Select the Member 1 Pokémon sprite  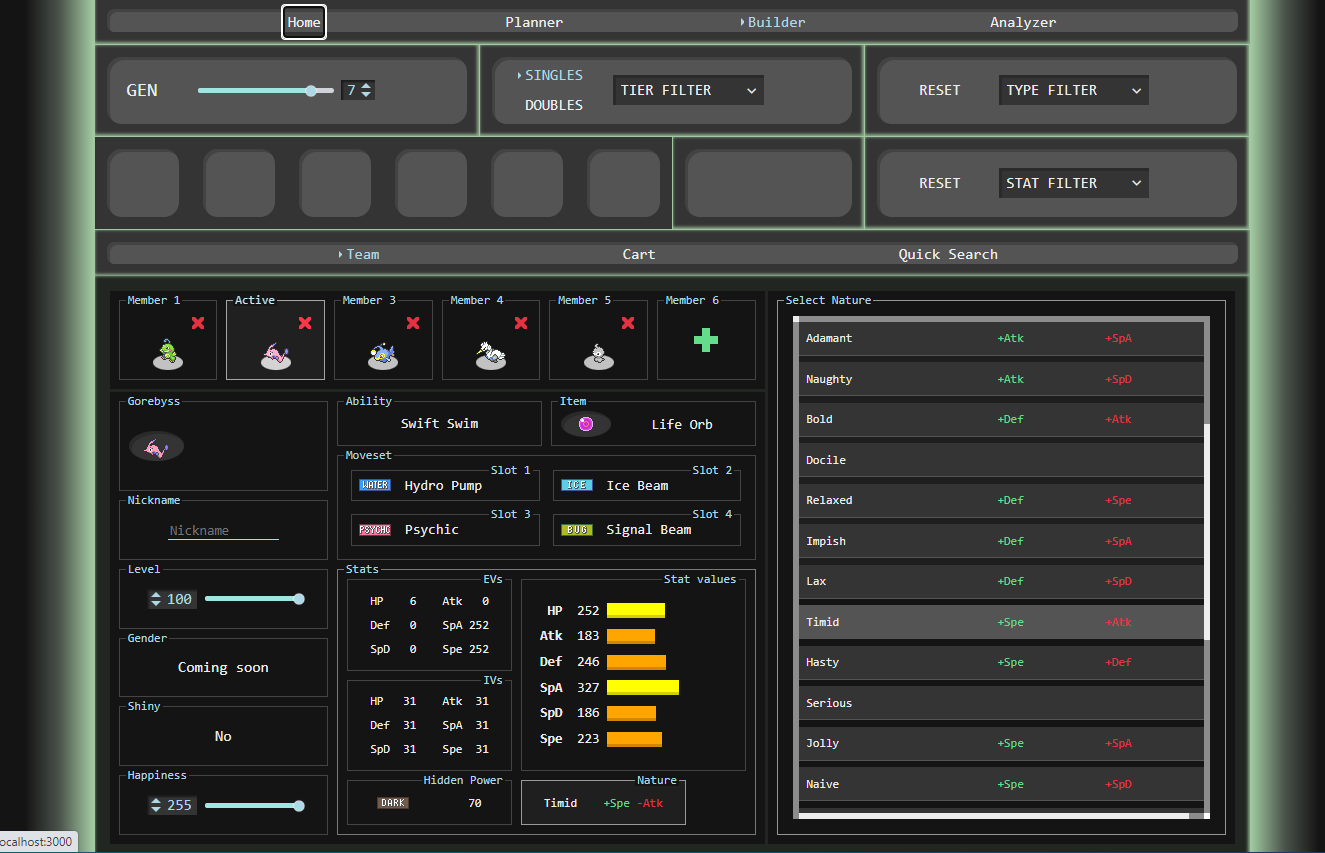pos(167,353)
